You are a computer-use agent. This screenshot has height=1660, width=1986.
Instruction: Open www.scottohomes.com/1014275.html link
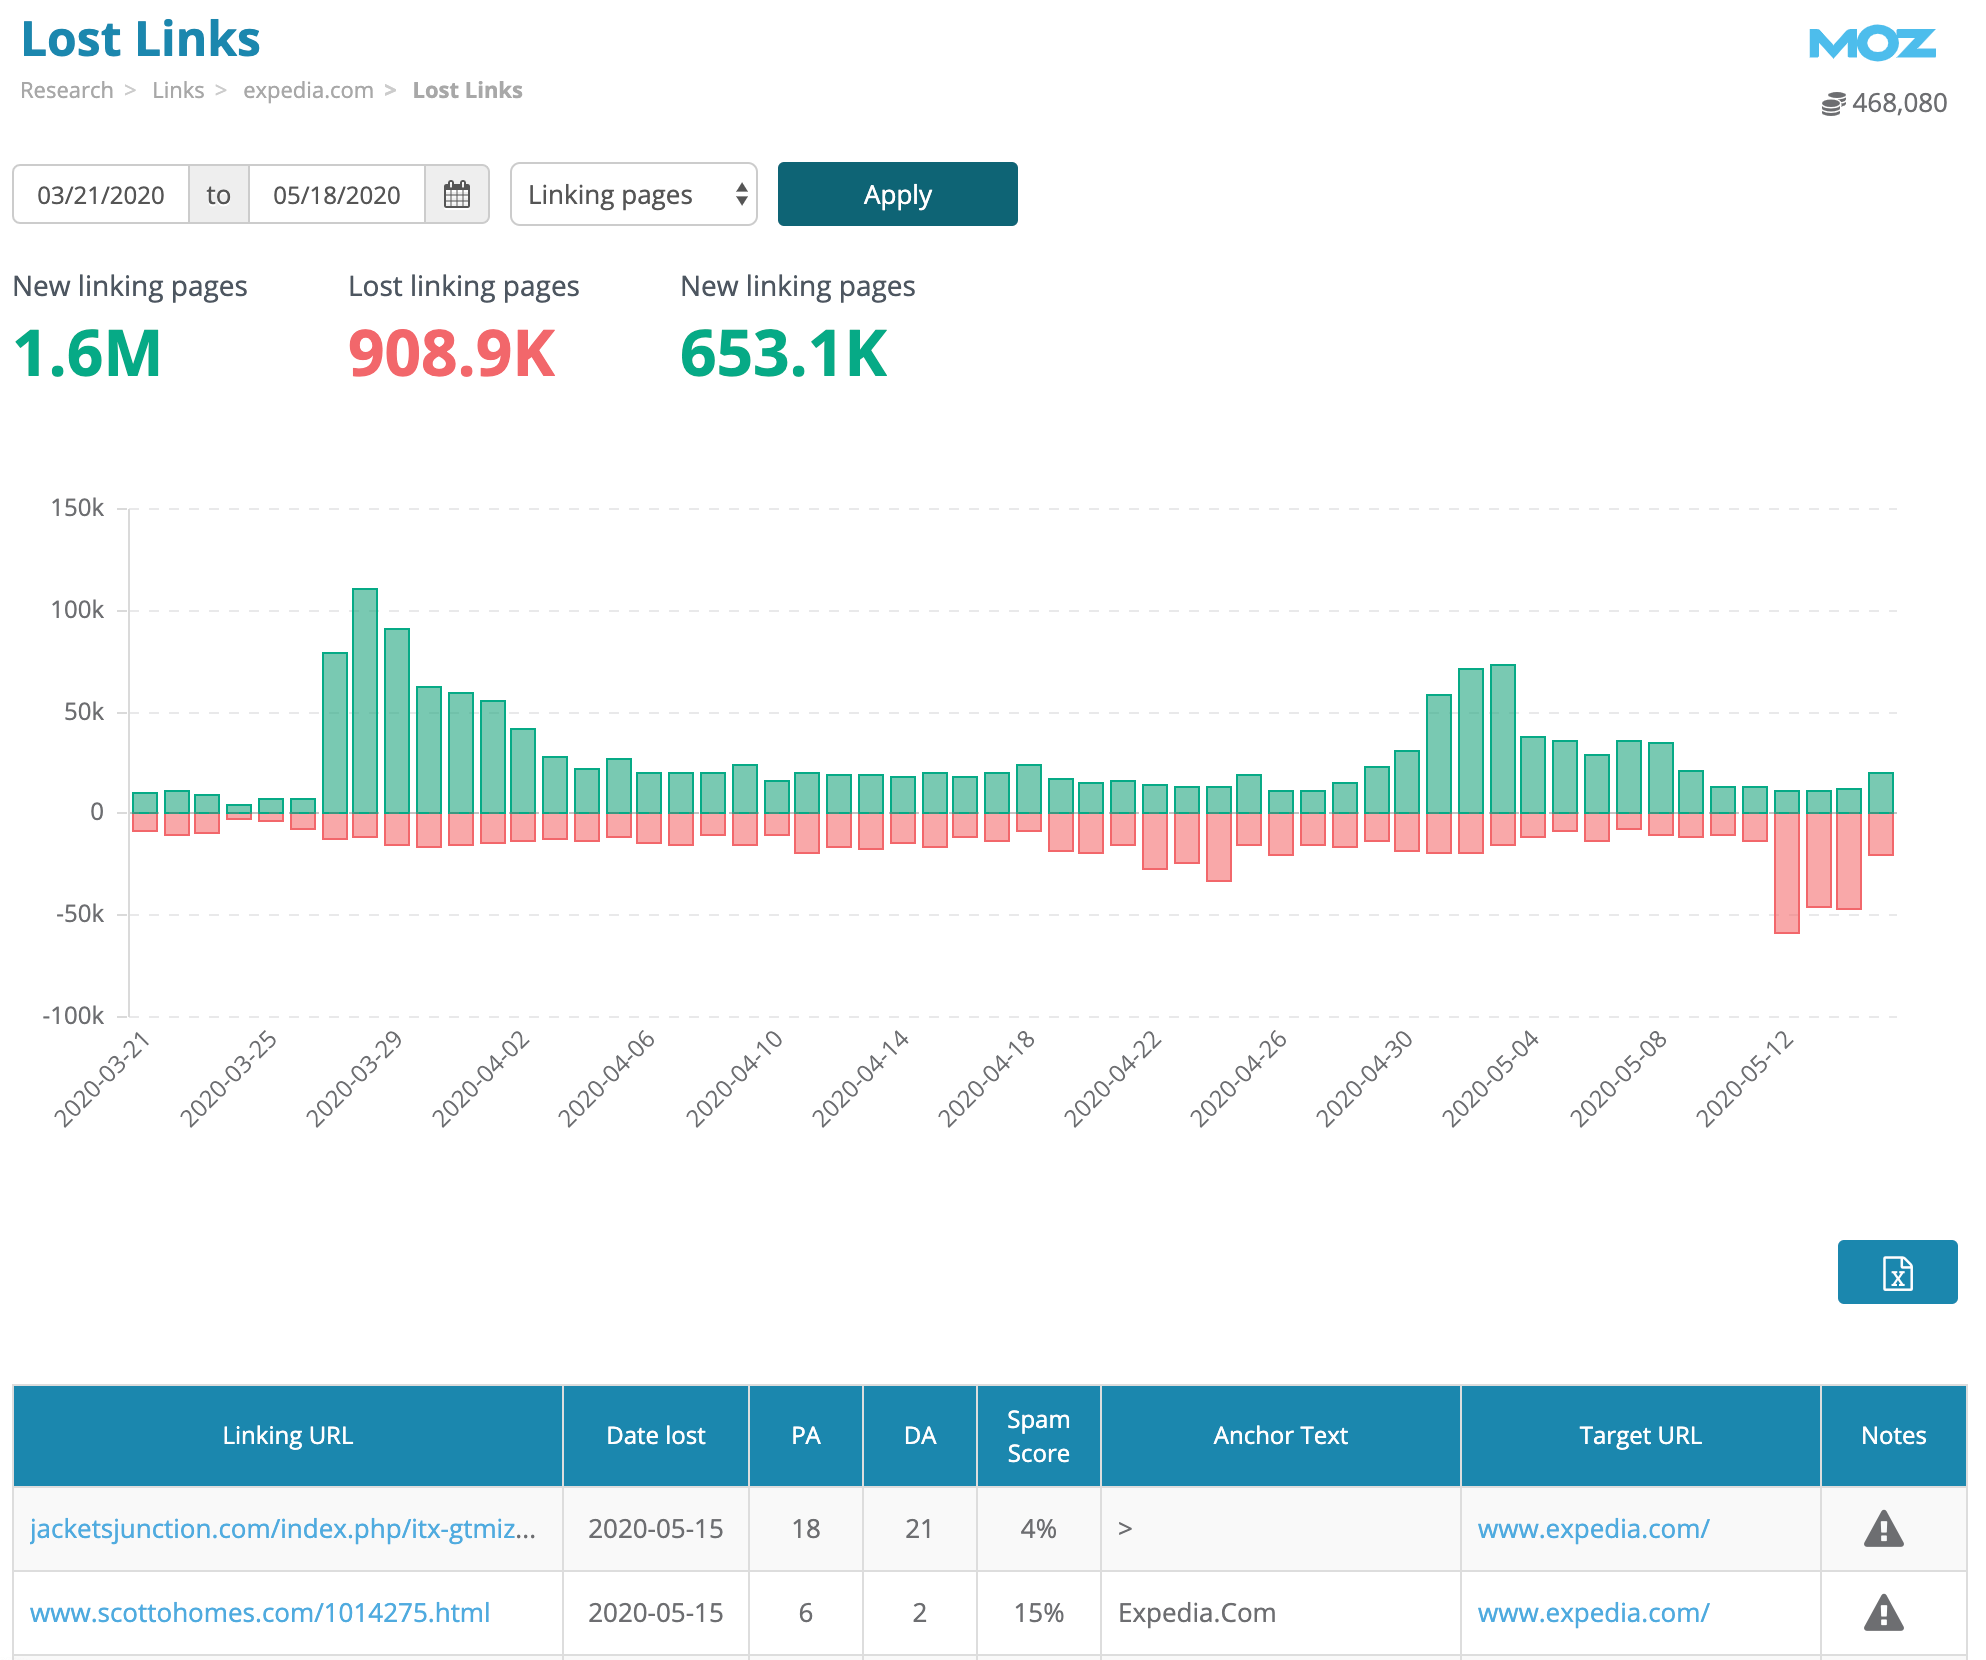click(x=260, y=1612)
